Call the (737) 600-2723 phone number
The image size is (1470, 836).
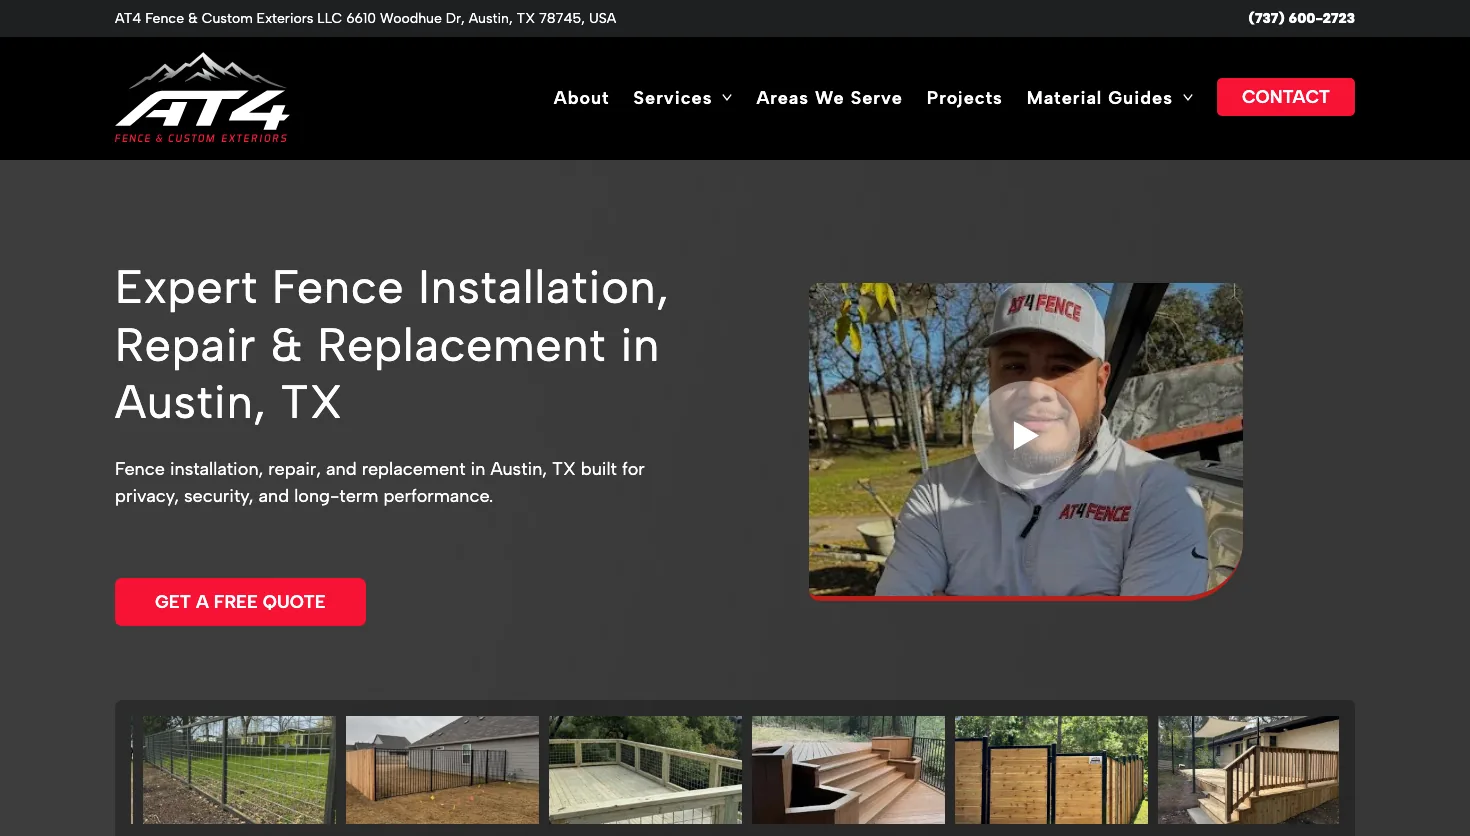click(x=1301, y=18)
